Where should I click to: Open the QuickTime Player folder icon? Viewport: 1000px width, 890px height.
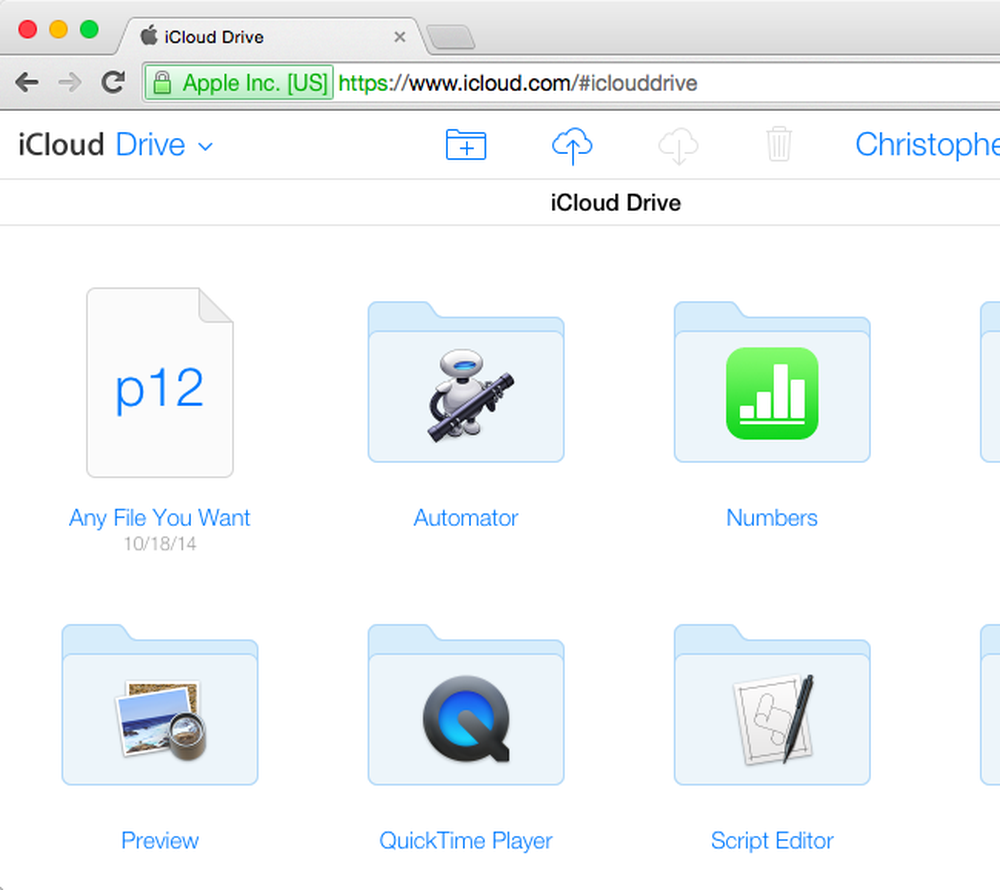click(466, 704)
